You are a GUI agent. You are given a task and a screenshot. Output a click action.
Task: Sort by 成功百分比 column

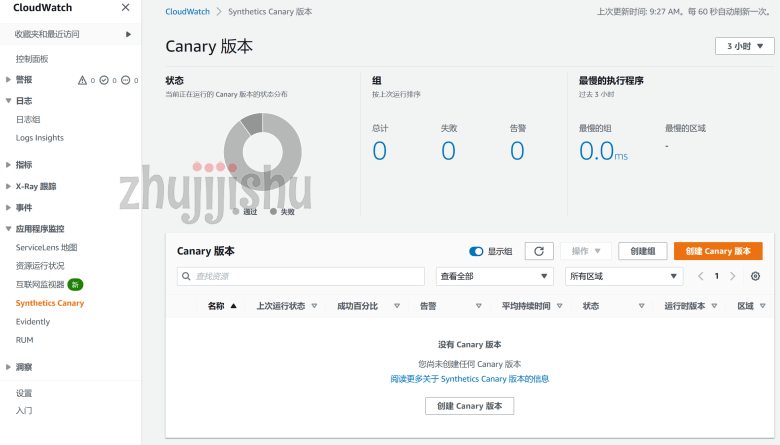point(369,306)
